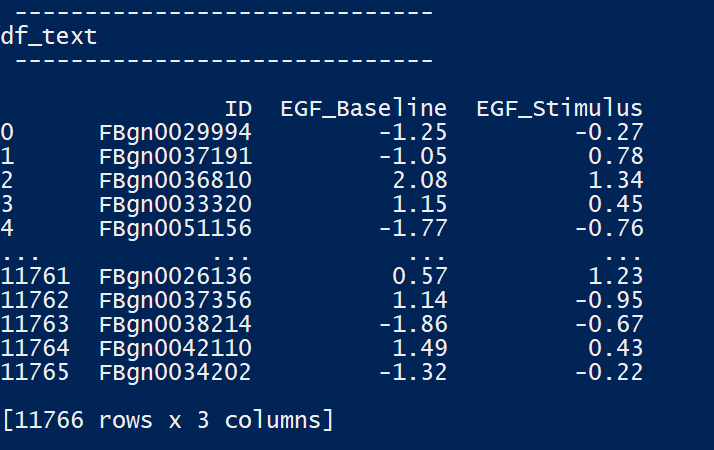This screenshot has height=450, width=714.
Task: Click gene ID FBgn0029994
Action: pos(175,133)
